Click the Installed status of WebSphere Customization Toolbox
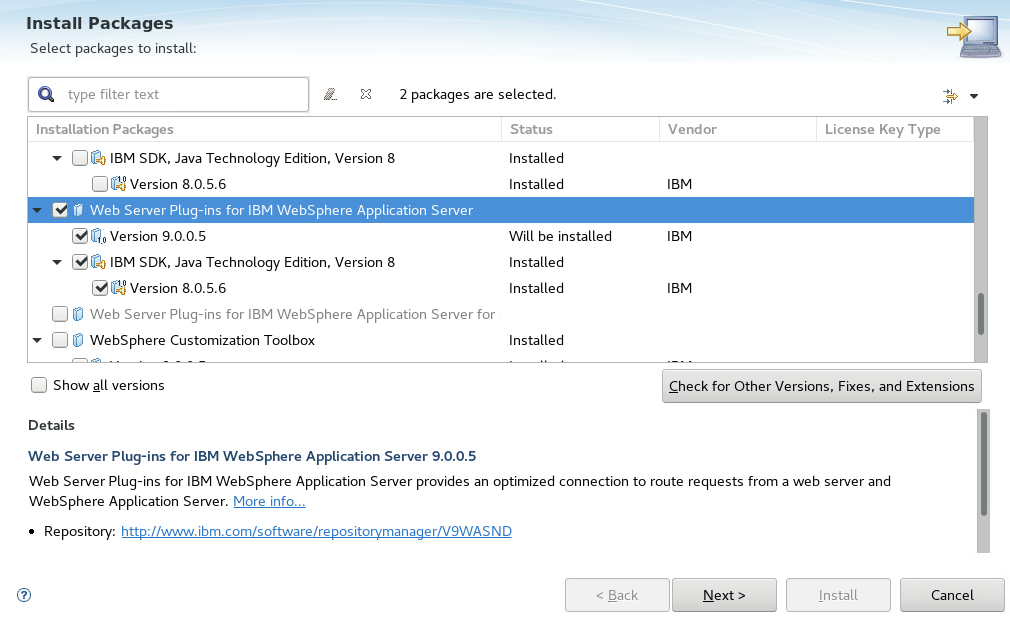Image resolution: width=1010 pixels, height=629 pixels. 536,340
